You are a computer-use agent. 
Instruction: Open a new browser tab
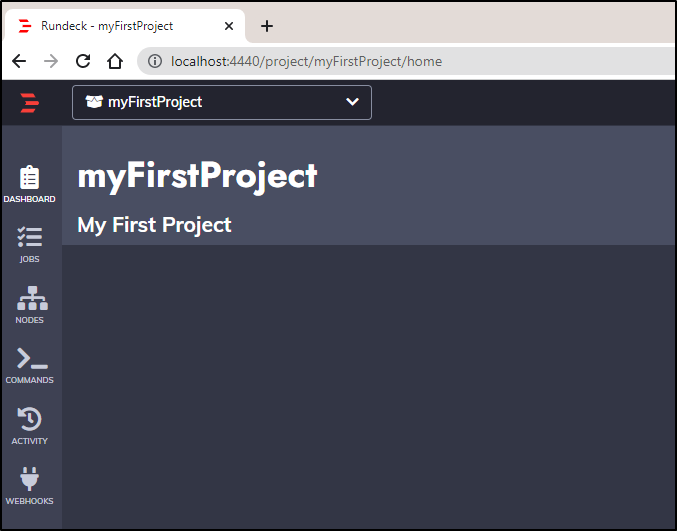tap(267, 26)
